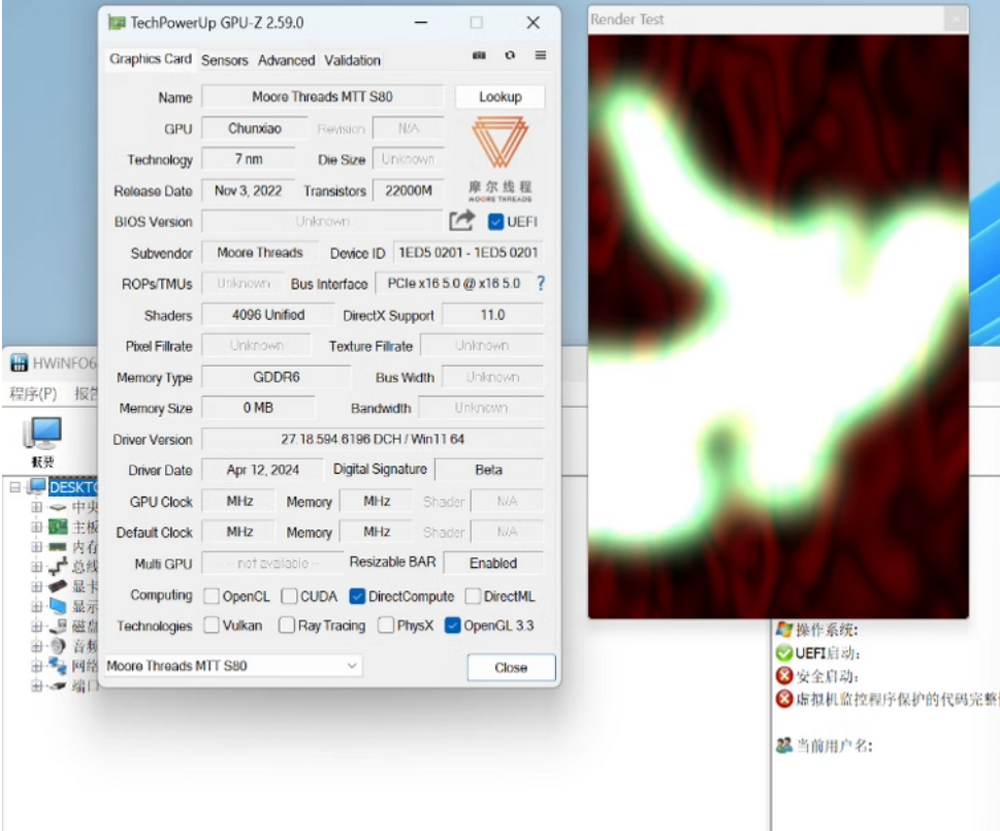Expand the 中央 node in HWiNFO tree
This screenshot has width=1000, height=831.
point(37,507)
